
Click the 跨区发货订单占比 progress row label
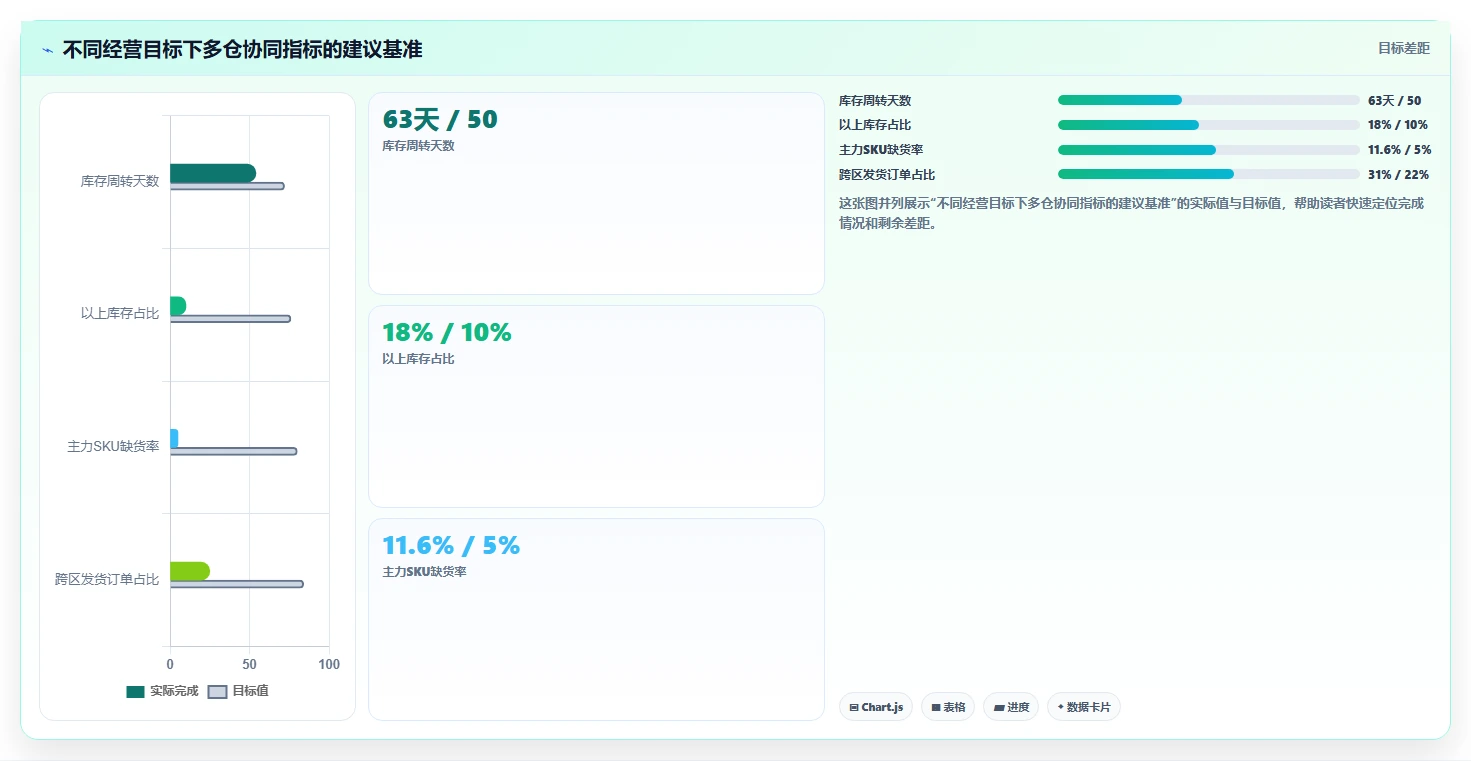click(x=887, y=175)
